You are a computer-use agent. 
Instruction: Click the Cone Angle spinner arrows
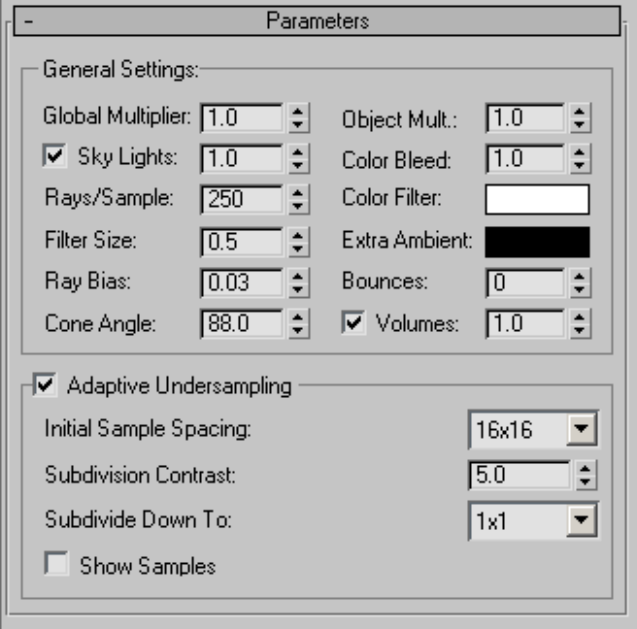296,324
